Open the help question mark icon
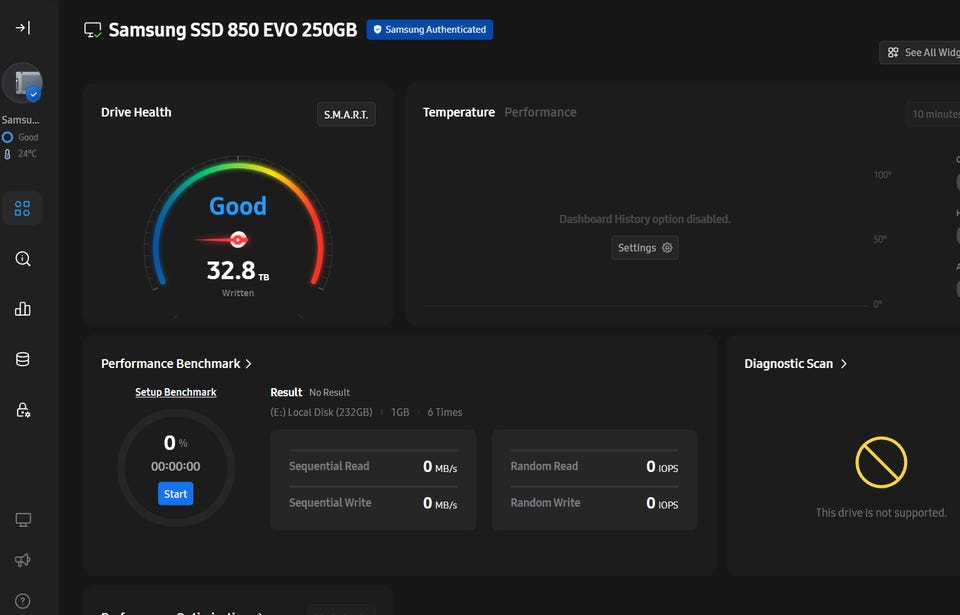Viewport: 960px width, 615px height. (x=22, y=601)
